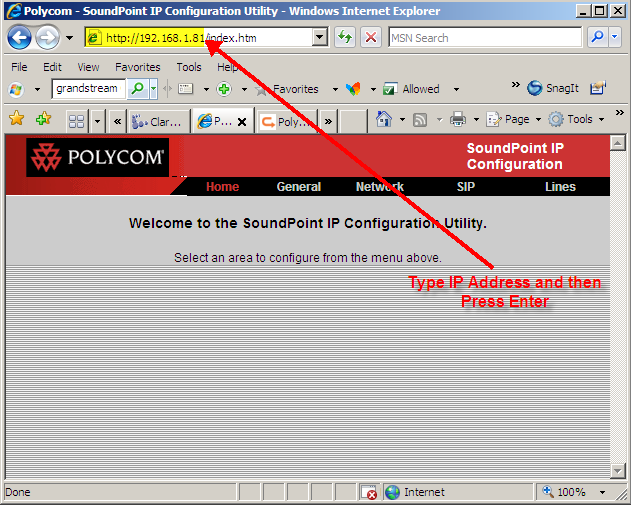This screenshot has width=631, height=505.
Task: Click the 100% zoom level button
Action: click(565, 492)
